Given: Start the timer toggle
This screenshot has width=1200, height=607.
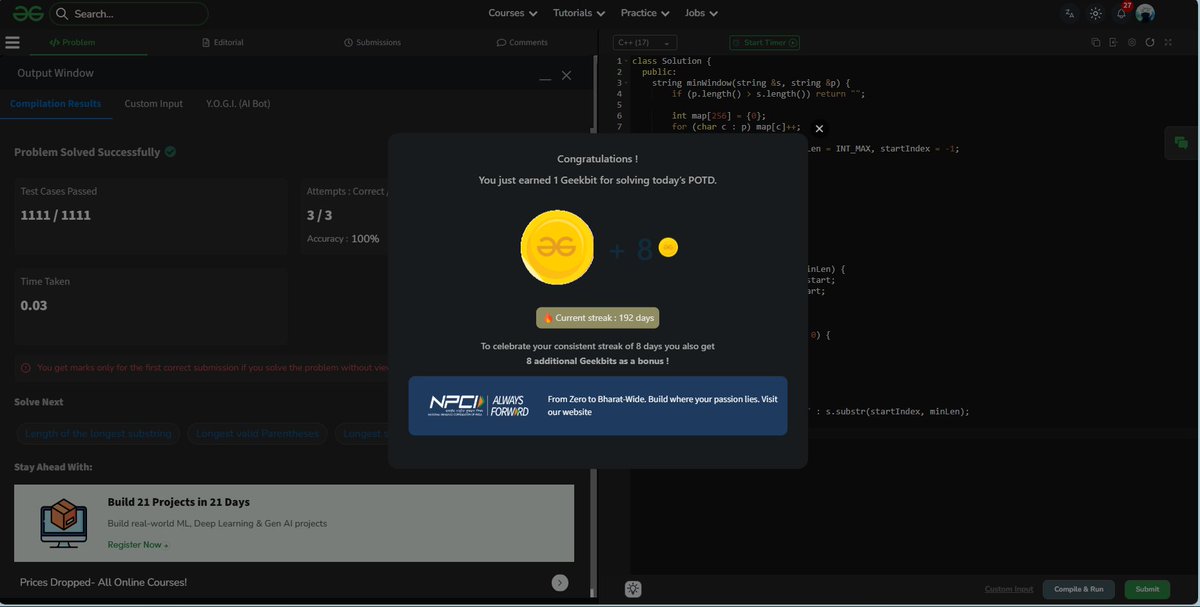Looking at the screenshot, I should click(765, 43).
